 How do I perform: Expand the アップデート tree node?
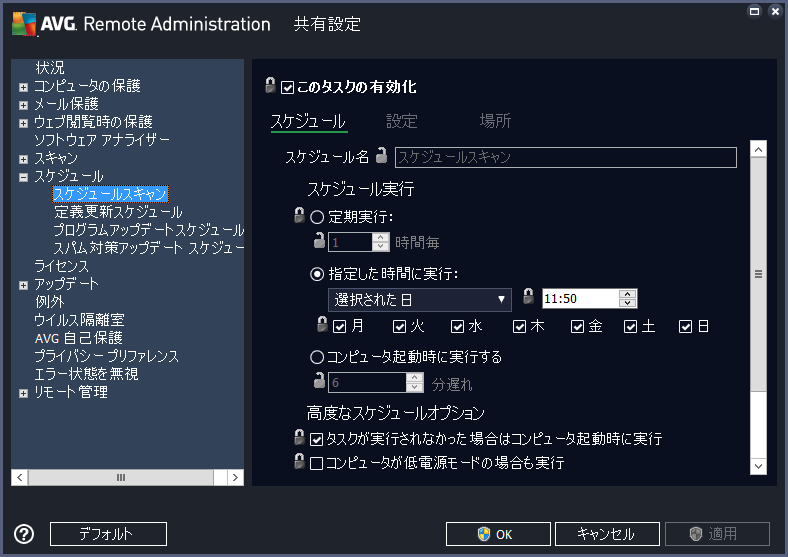[23, 286]
